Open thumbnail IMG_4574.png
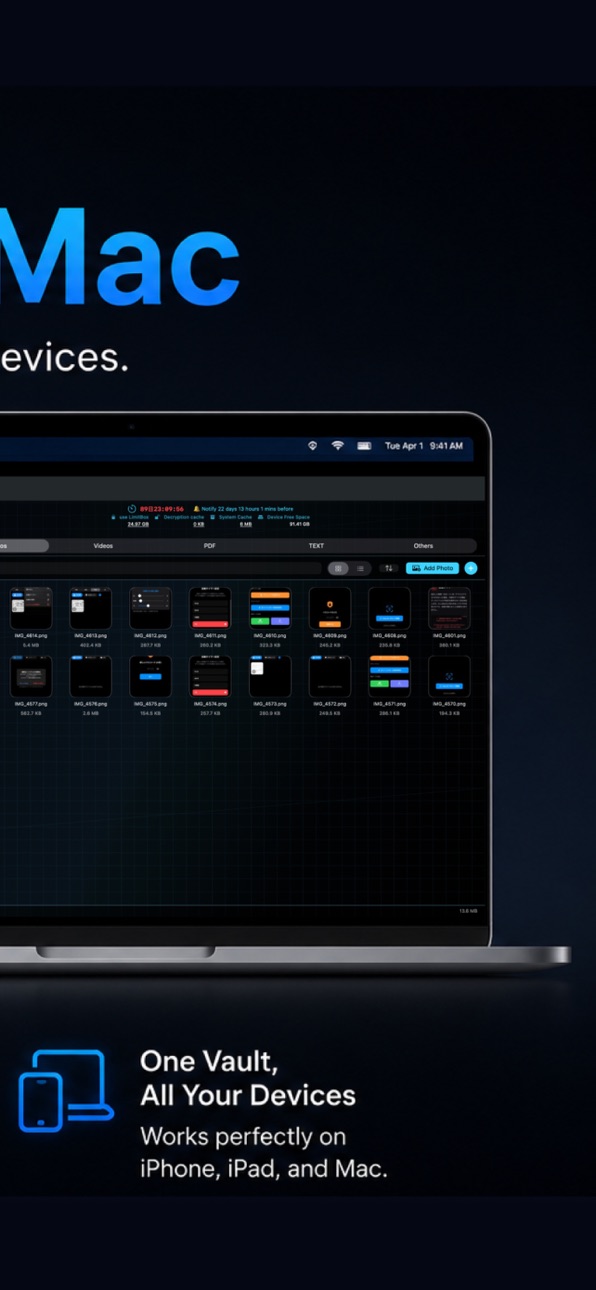 click(x=210, y=677)
